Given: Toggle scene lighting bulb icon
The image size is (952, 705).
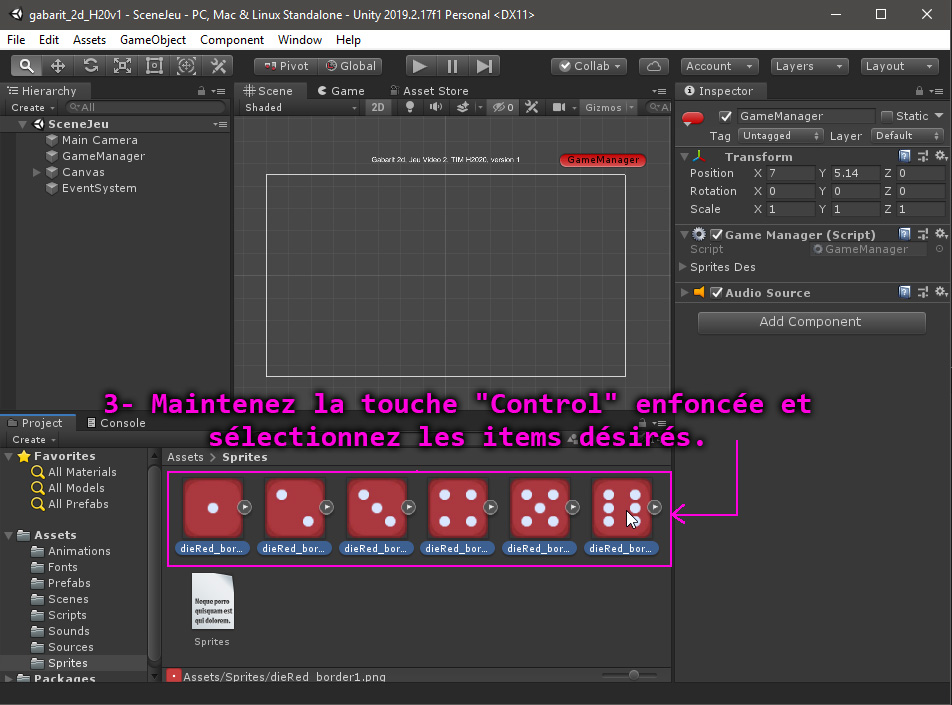Looking at the screenshot, I should (x=409, y=107).
